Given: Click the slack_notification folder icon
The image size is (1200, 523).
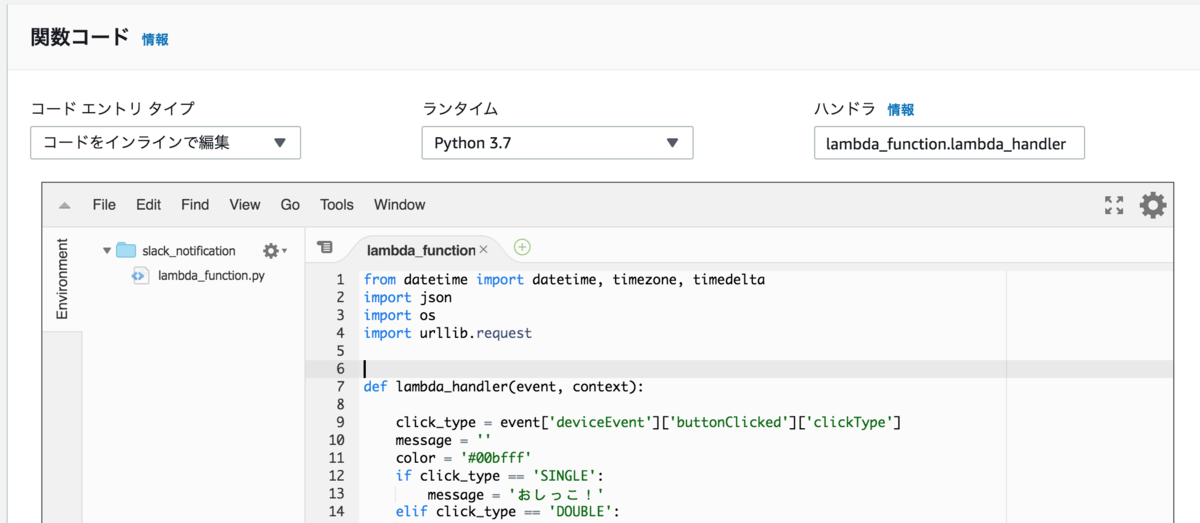Looking at the screenshot, I should (125, 250).
